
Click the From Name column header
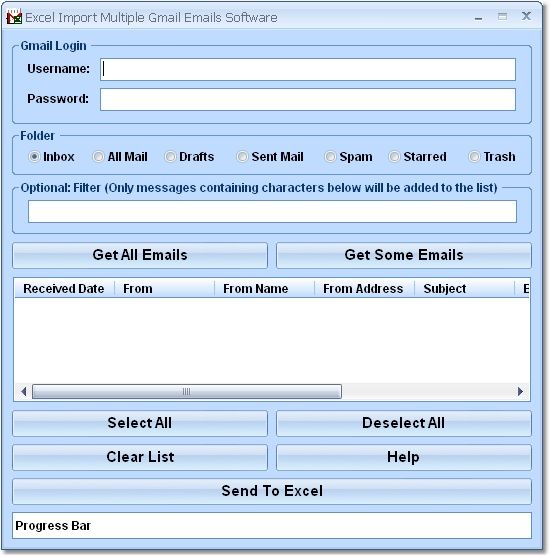(x=265, y=288)
